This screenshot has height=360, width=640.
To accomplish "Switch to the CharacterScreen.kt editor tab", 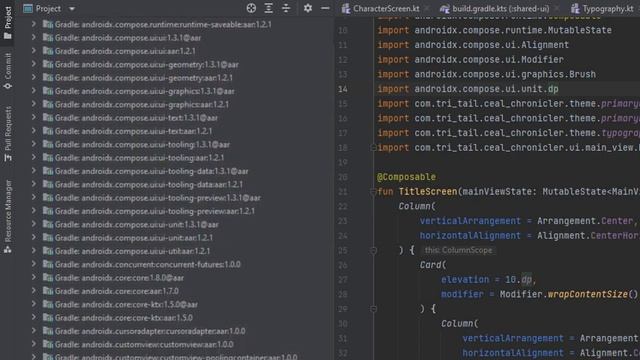I will (385, 8).
